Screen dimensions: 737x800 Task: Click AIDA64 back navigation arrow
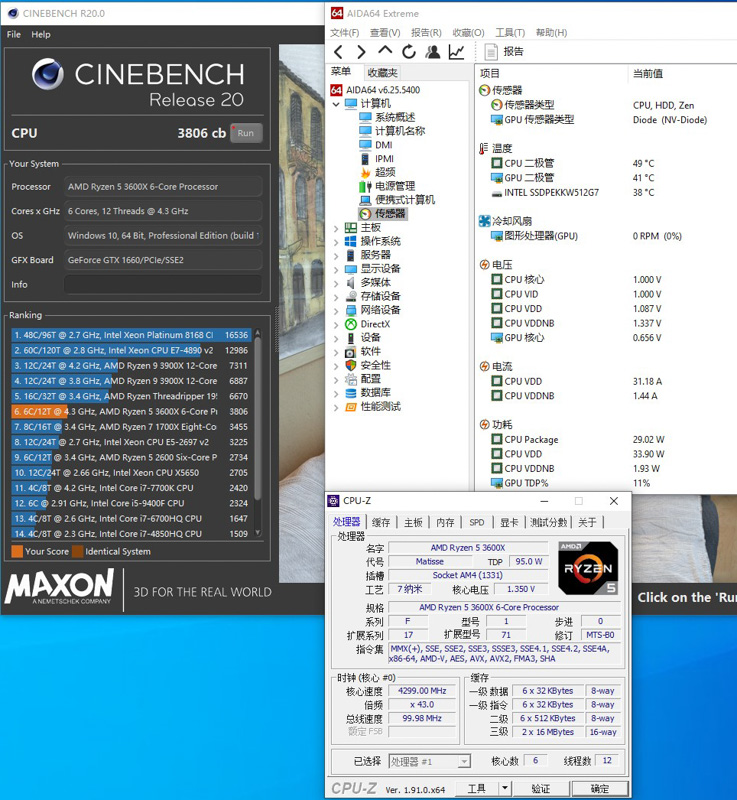pyautogui.click(x=338, y=52)
